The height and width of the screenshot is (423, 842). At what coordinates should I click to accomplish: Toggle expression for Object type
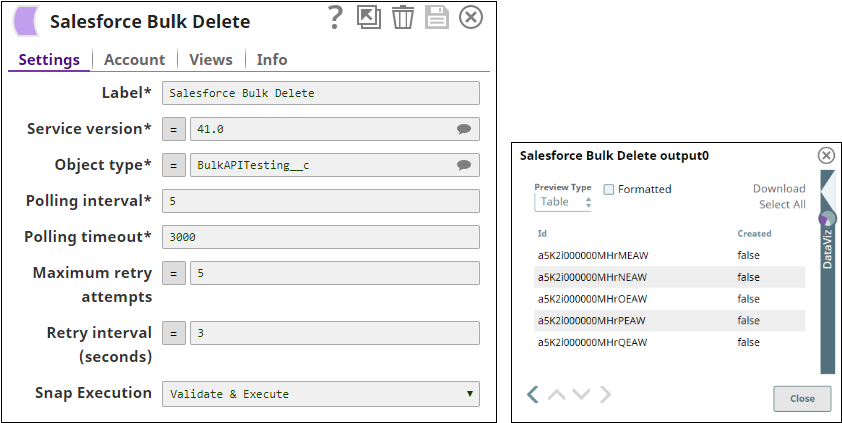(x=173, y=165)
